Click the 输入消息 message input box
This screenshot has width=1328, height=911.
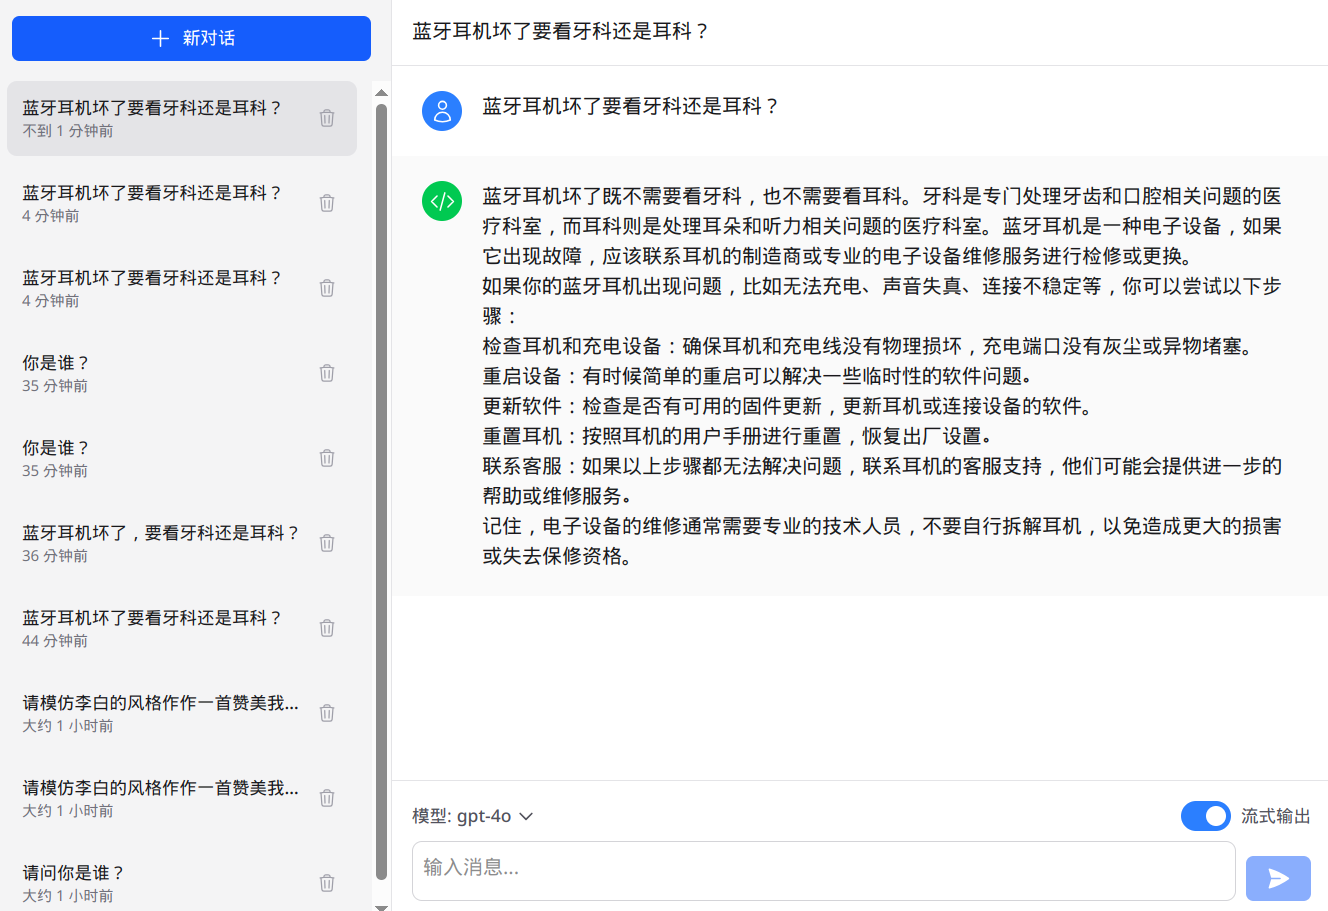click(x=823, y=870)
